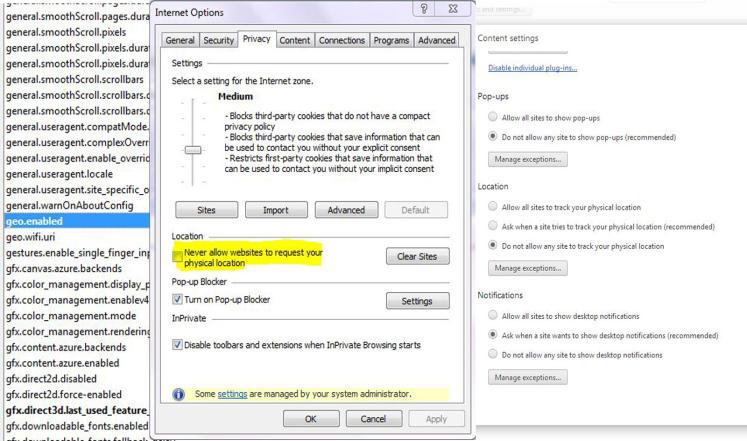The width and height of the screenshot is (747, 441).
Task: Enable never allow websites location checkbox
Action: click(x=178, y=257)
